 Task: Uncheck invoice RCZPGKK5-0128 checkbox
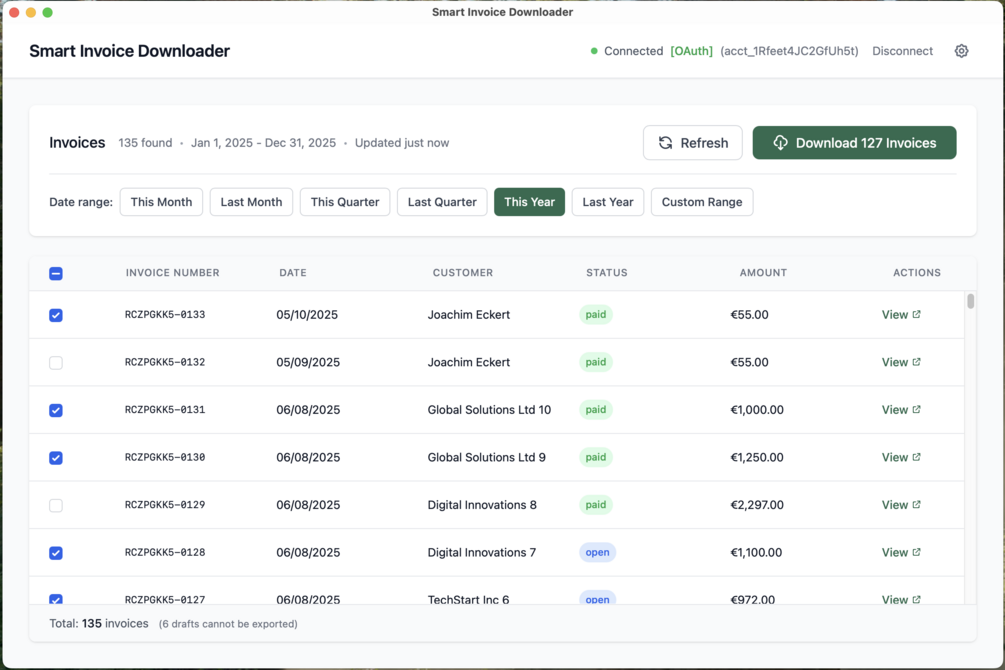56,553
